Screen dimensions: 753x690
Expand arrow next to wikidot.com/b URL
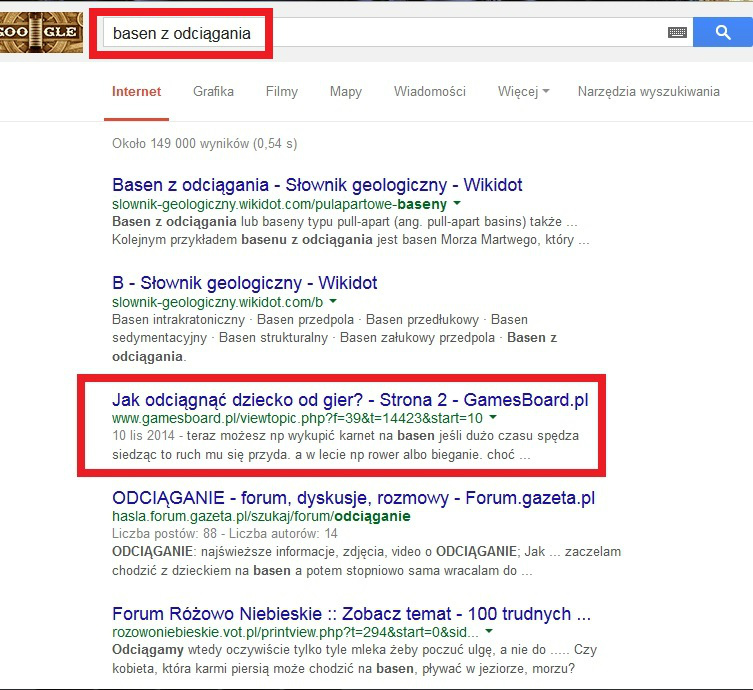333,302
